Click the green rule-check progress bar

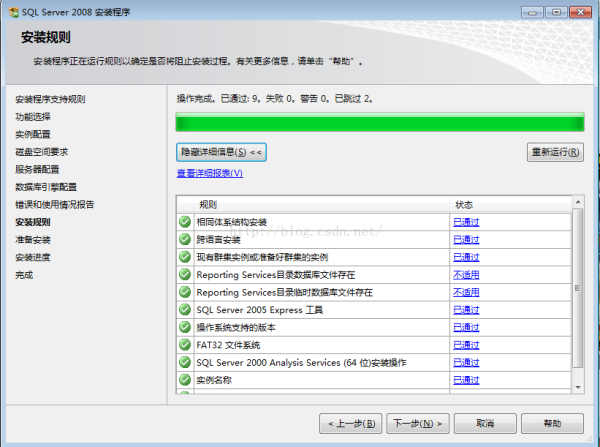(x=380, y=122)
